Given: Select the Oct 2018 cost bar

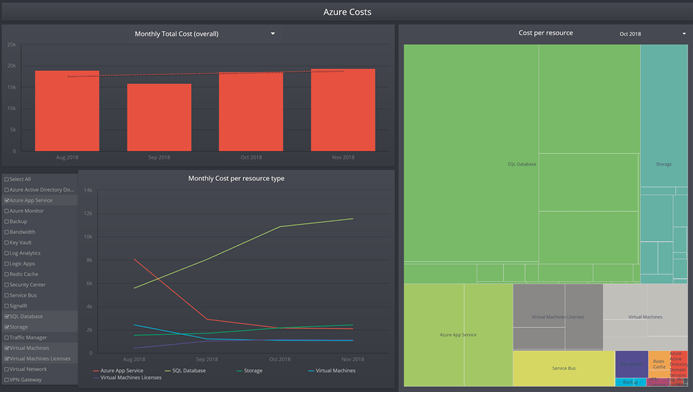Looking at the screenshot, I should click(251, 111).
